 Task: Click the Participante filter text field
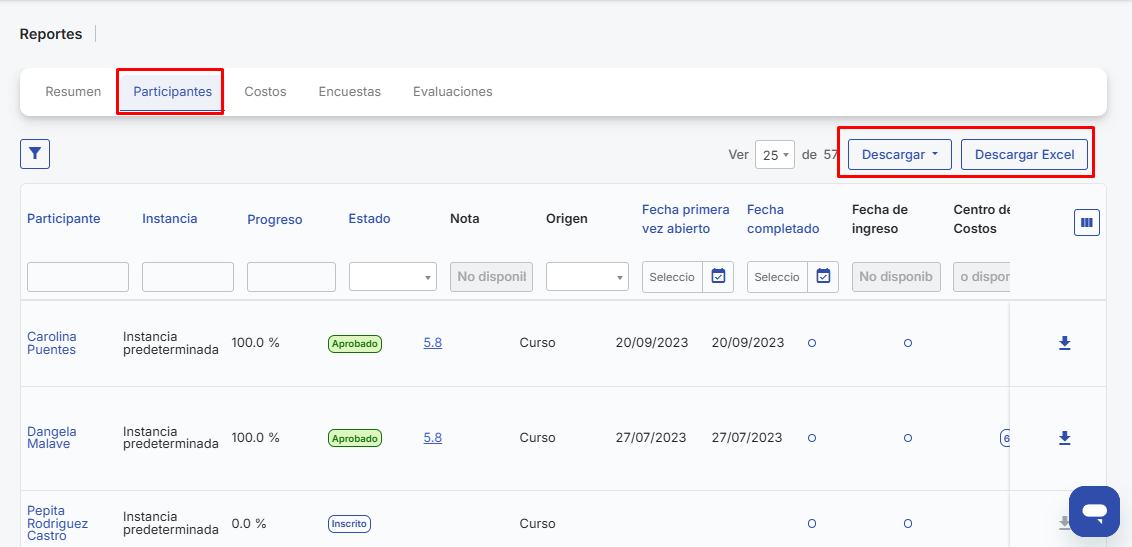[x=78, y=277]
